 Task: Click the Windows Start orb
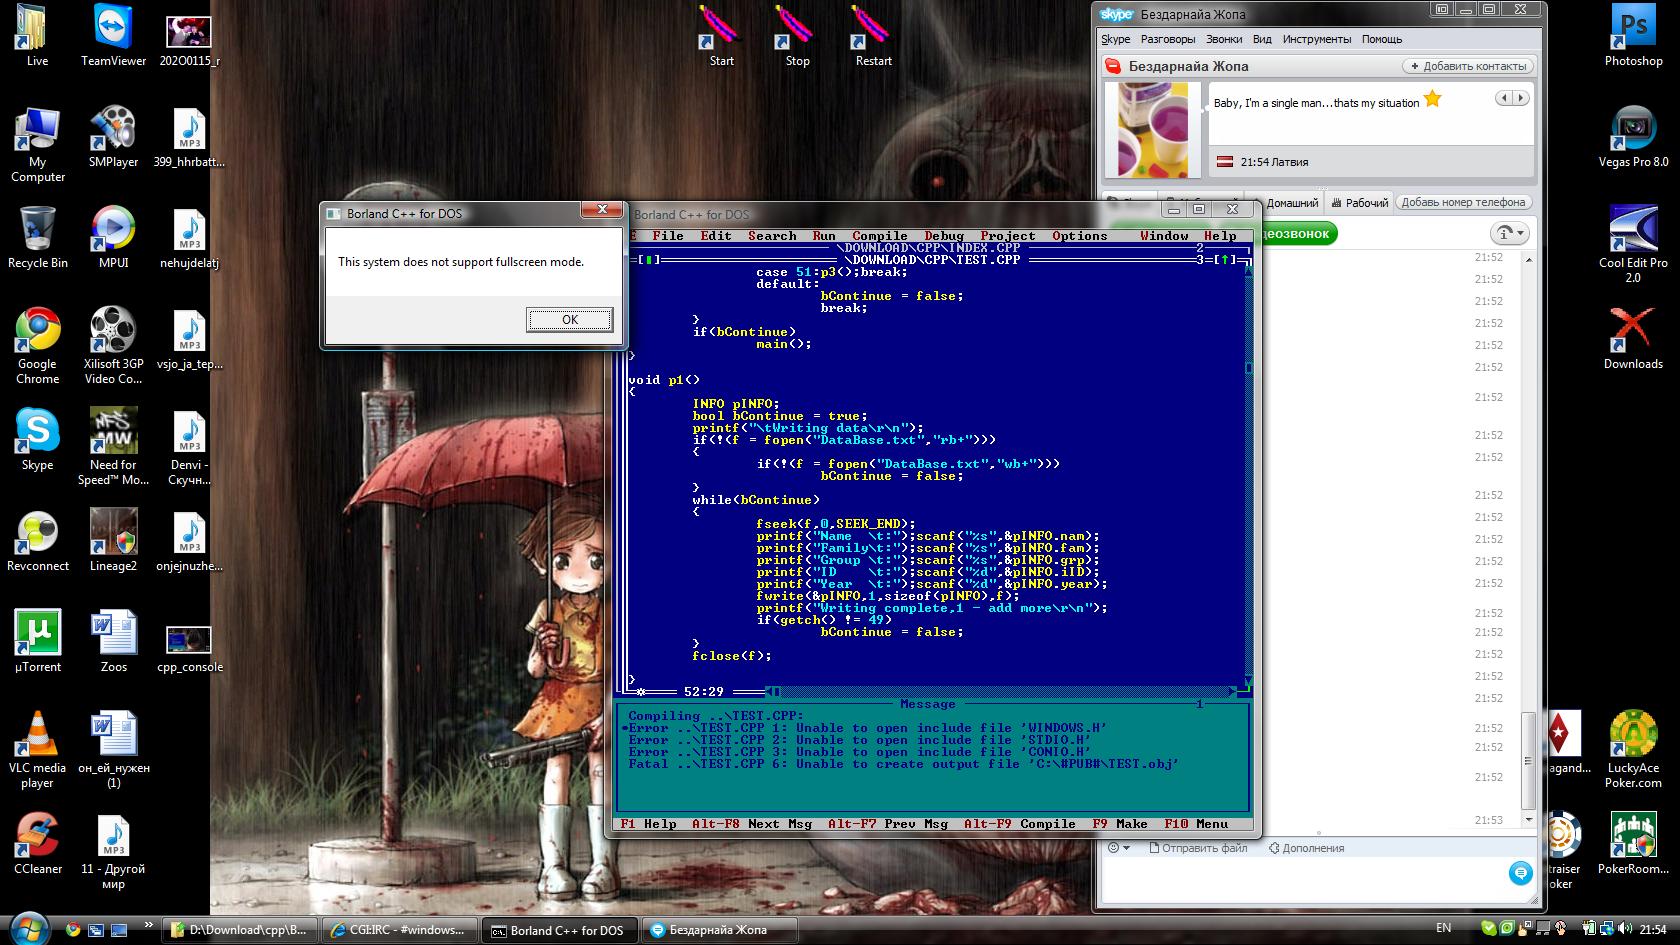click(x=28, y=929)
